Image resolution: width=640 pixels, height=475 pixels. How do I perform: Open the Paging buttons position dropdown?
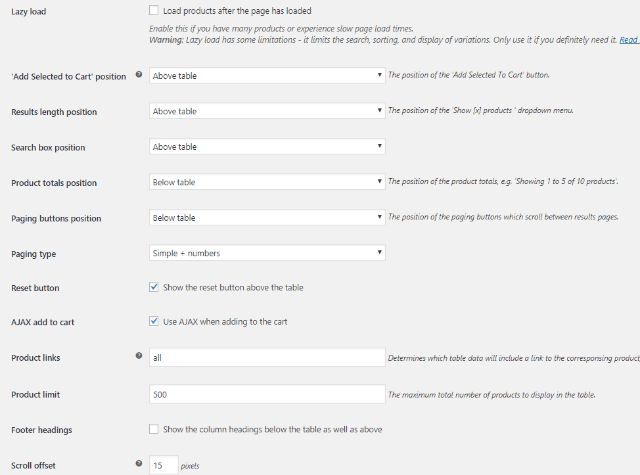pos(267,217)
